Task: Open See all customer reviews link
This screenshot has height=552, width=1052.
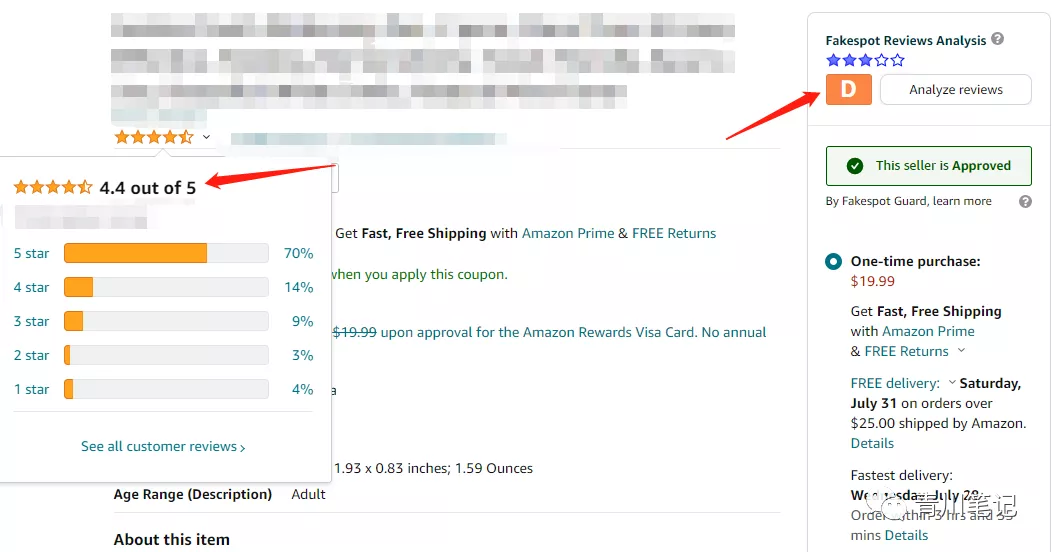Action: click(163, 447)
